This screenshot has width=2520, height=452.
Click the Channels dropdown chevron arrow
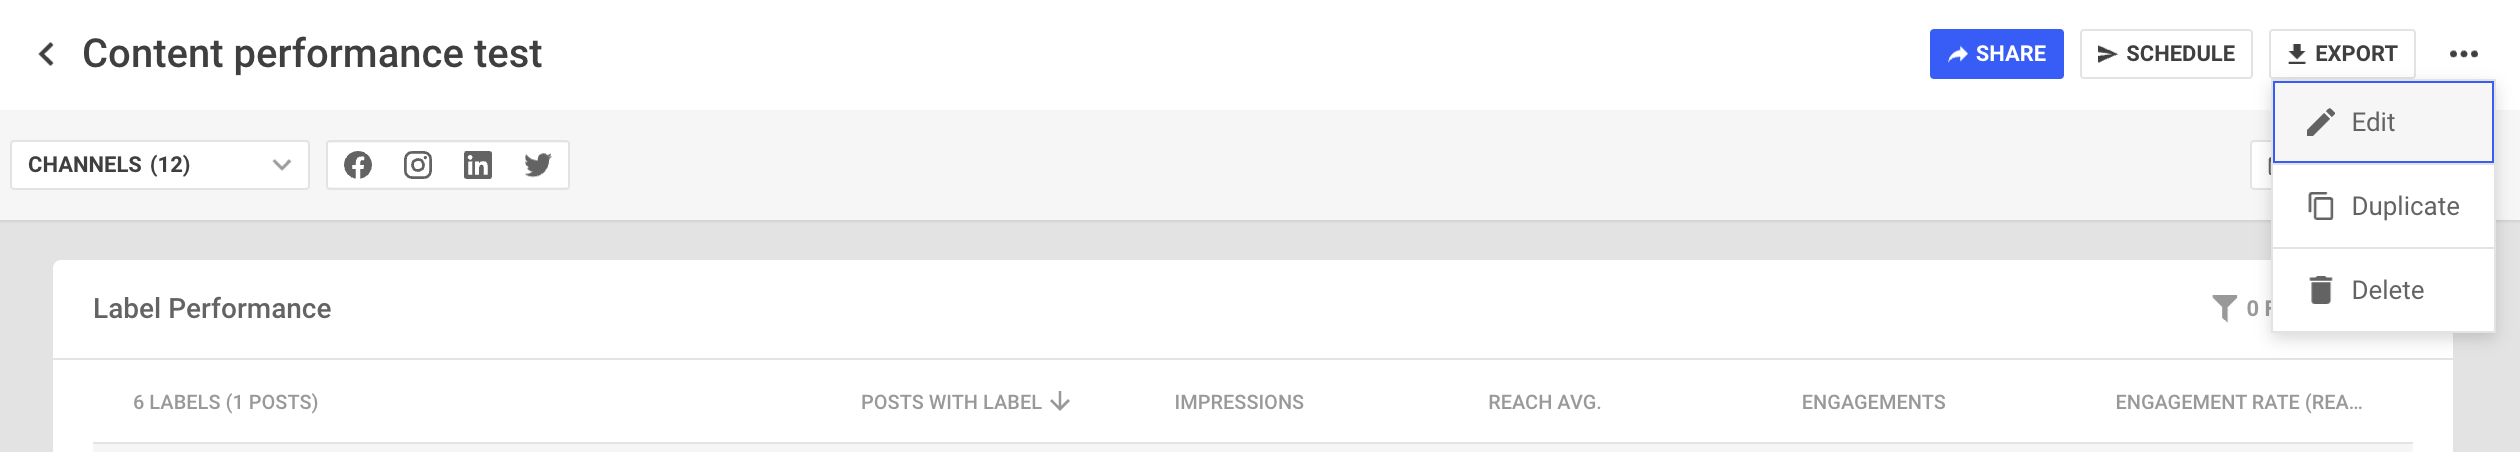tap(282, 165)
